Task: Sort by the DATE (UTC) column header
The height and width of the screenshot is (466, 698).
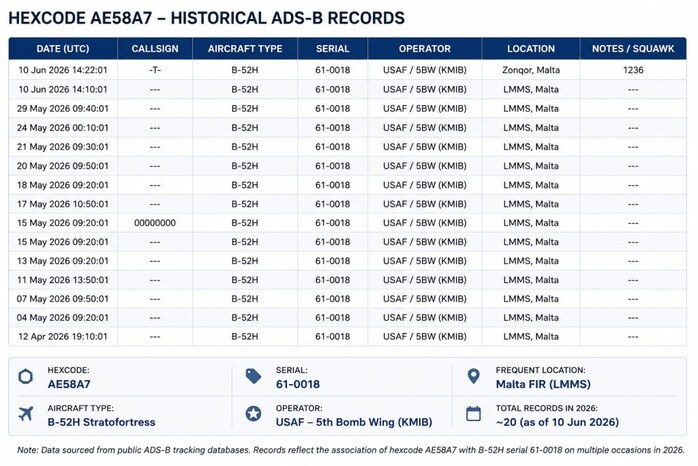Action: pos(63,49)
